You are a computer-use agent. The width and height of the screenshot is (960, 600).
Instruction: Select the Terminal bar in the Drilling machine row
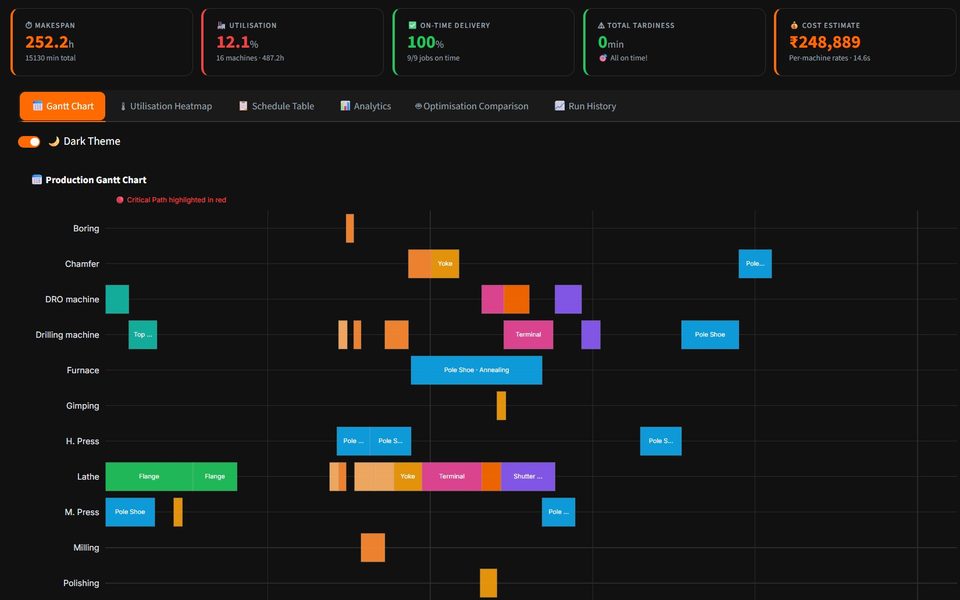coord(528,335)
